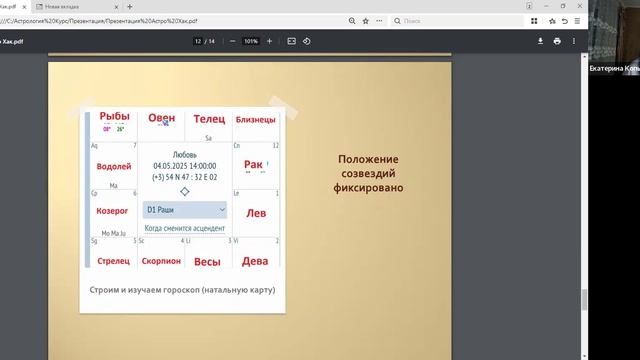The height and width of the screenshot is (360, 640).
Task: Print the PDF document
Action: (x=557, y=41)
